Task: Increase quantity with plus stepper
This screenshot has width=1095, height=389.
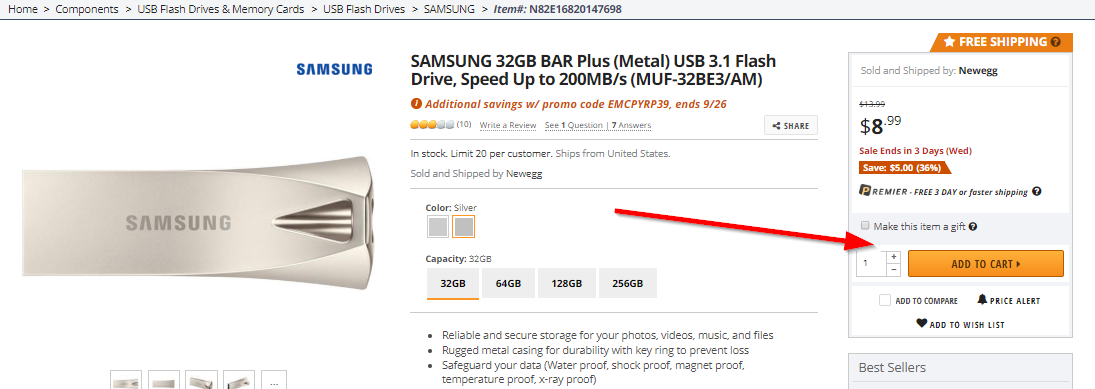Action: 893,257
